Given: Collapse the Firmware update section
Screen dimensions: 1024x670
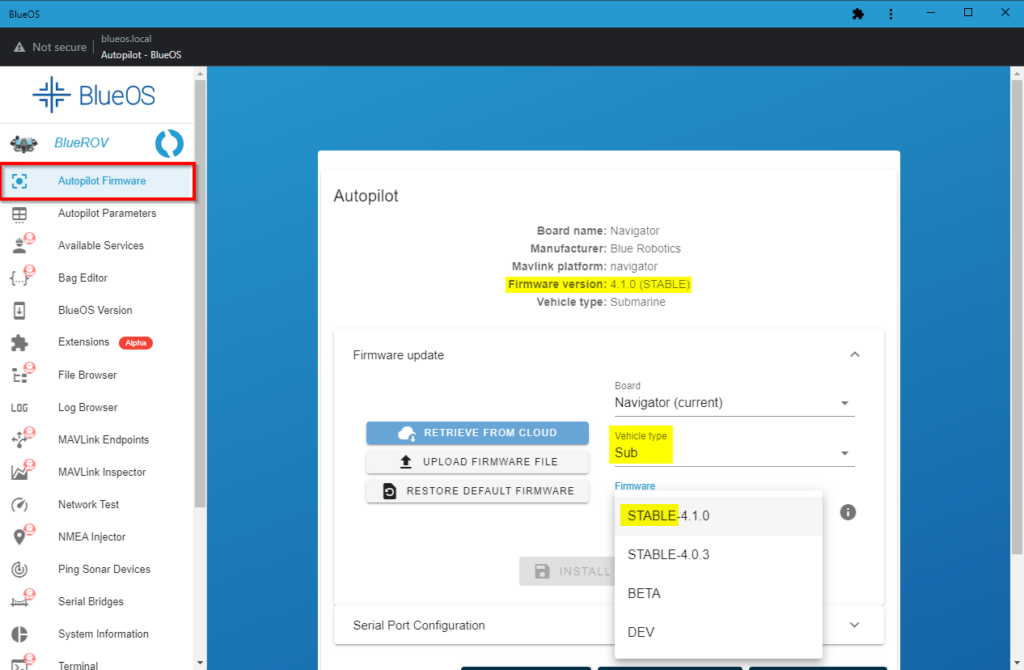Looking at the screenshot, I should pyautogui.click(x=854, y=354).
